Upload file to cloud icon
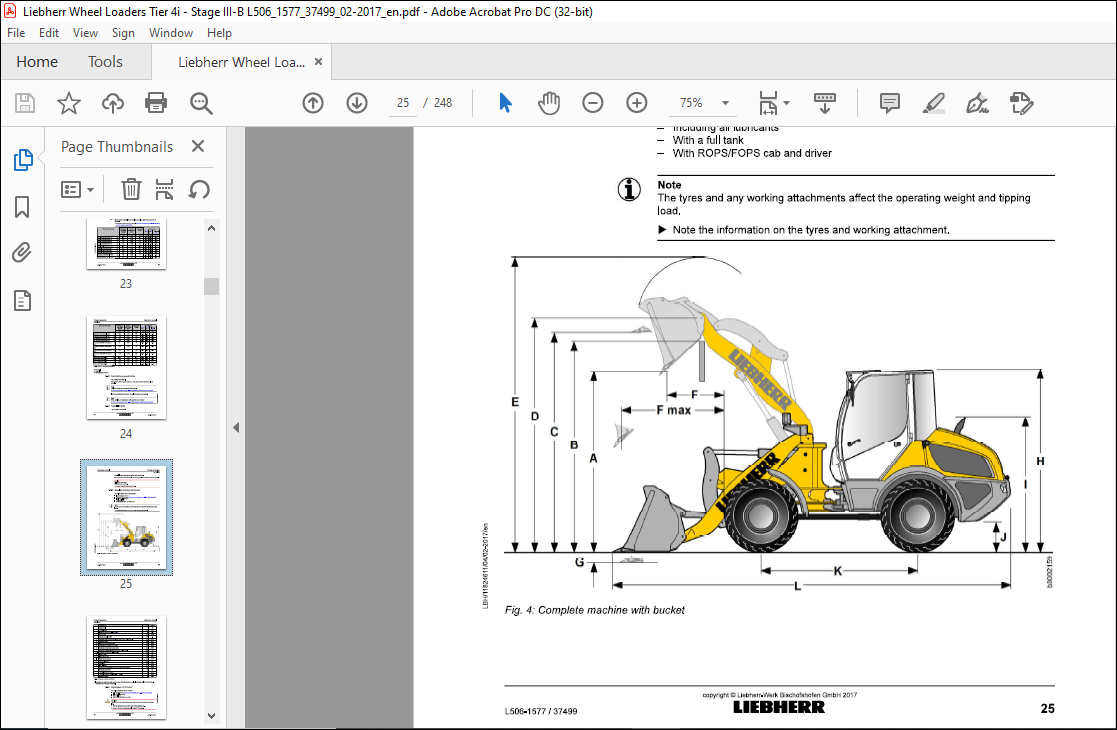The height and width of the screenshot is (730, 1117). tap(113, 103)
